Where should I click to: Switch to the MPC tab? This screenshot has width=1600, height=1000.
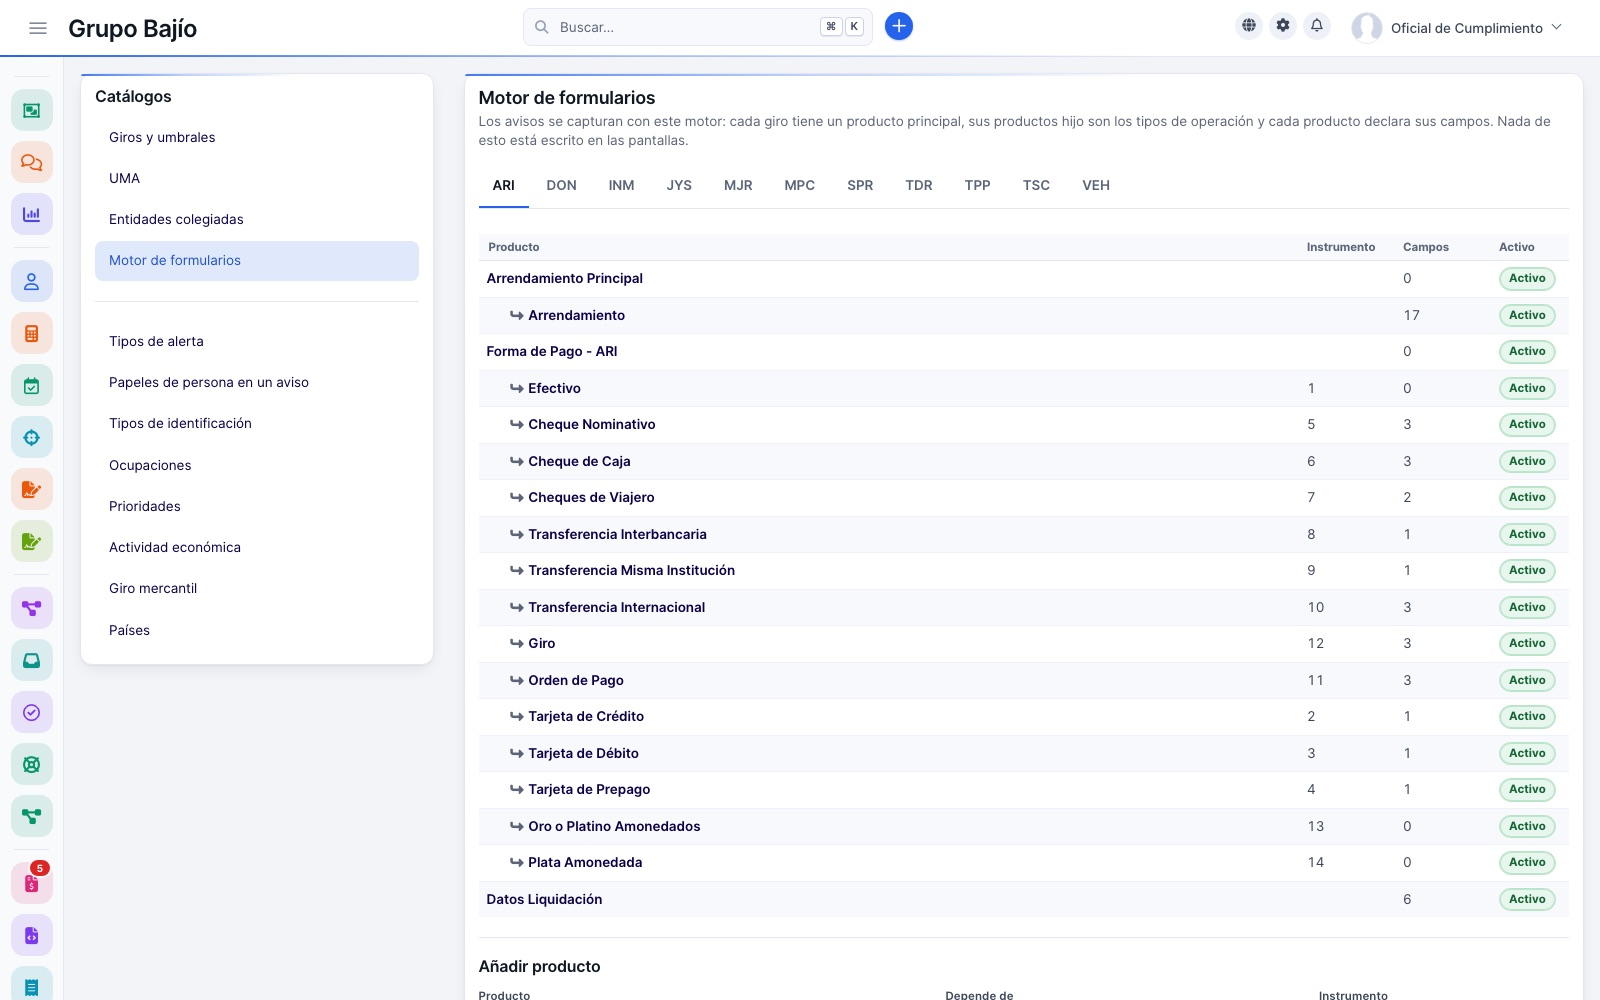799,186
